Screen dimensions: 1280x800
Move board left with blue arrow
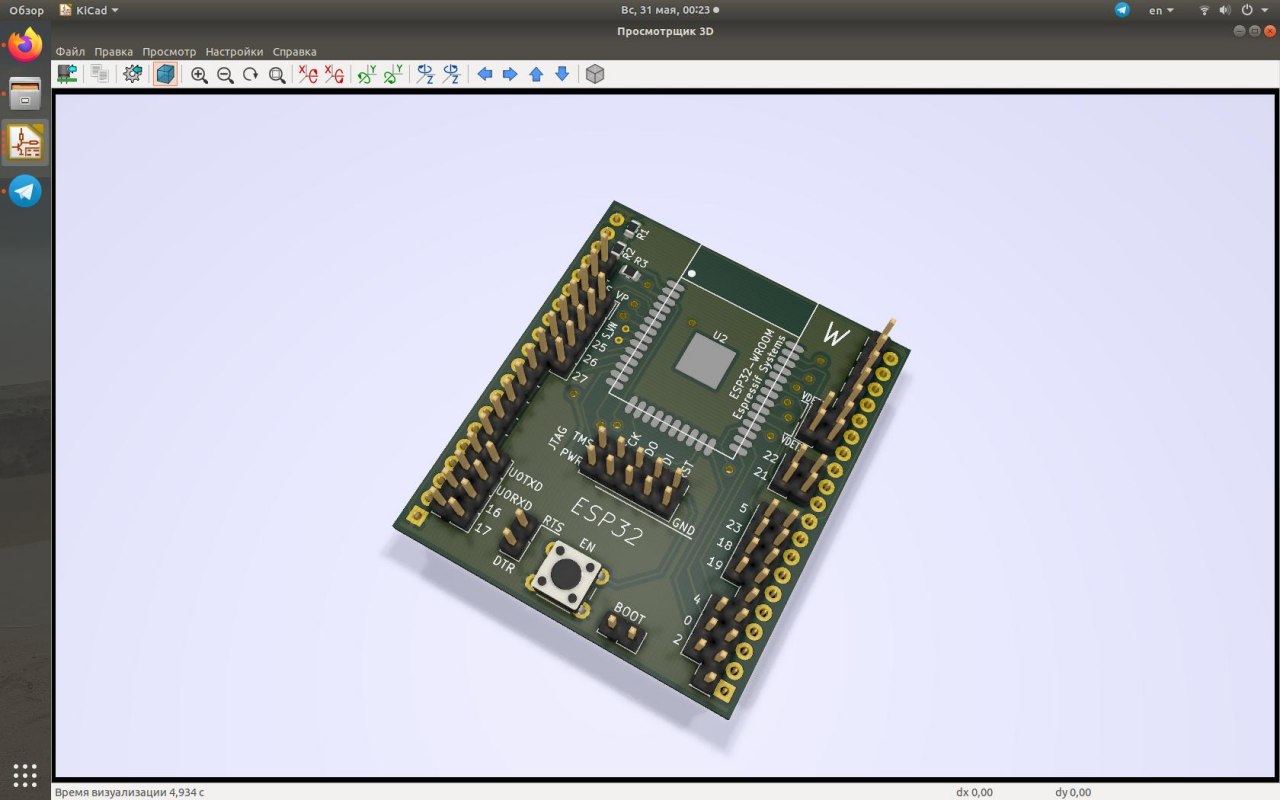pos(485,74)
